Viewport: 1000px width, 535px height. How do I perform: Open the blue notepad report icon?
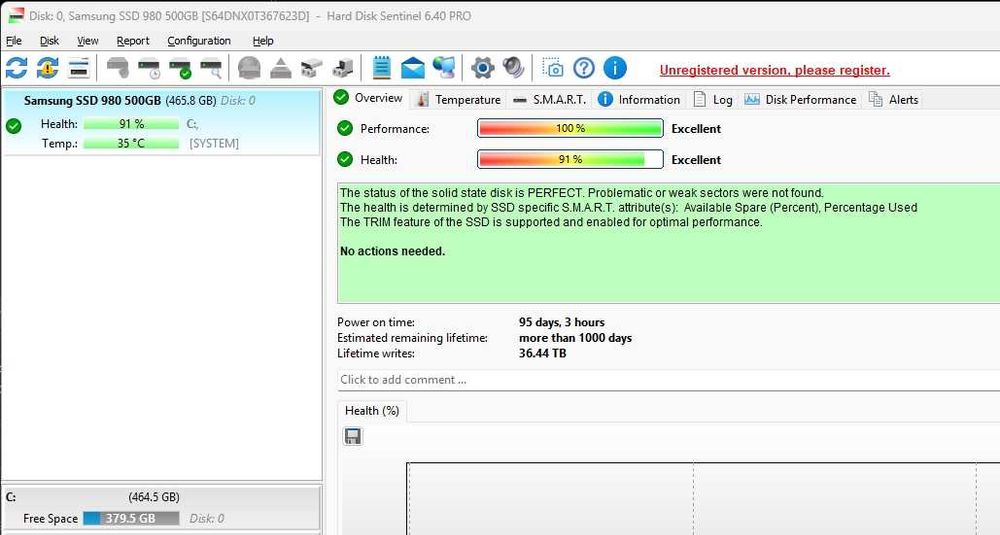tap(381, 68)
